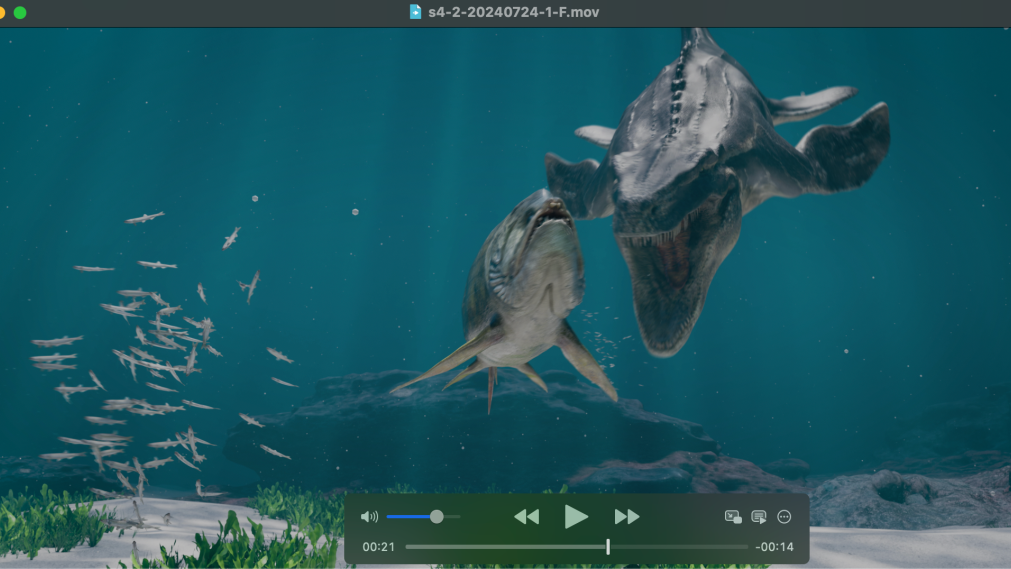1011x569 pixels.
Task: Click the movie file icon in title bar
Action: point(415,12)
